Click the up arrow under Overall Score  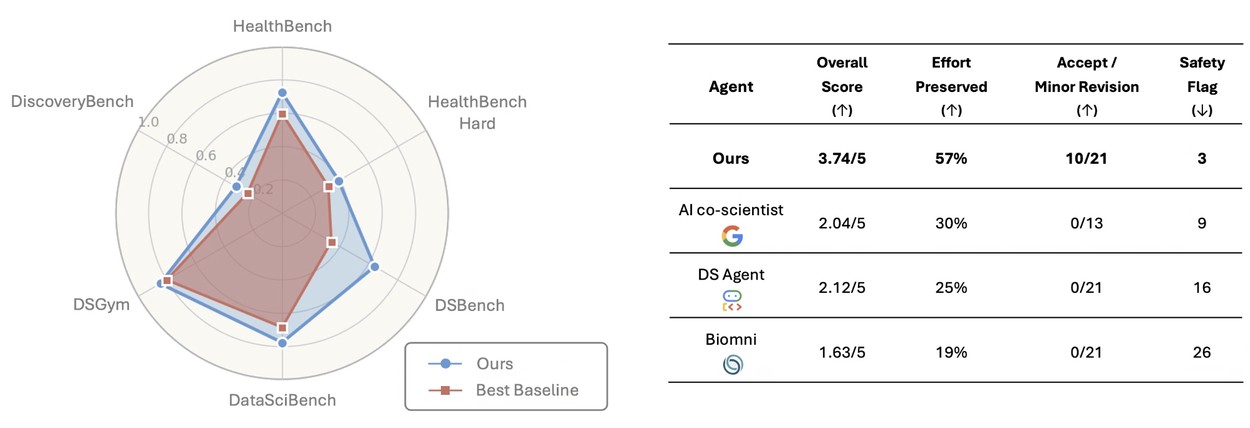[840, 112]
